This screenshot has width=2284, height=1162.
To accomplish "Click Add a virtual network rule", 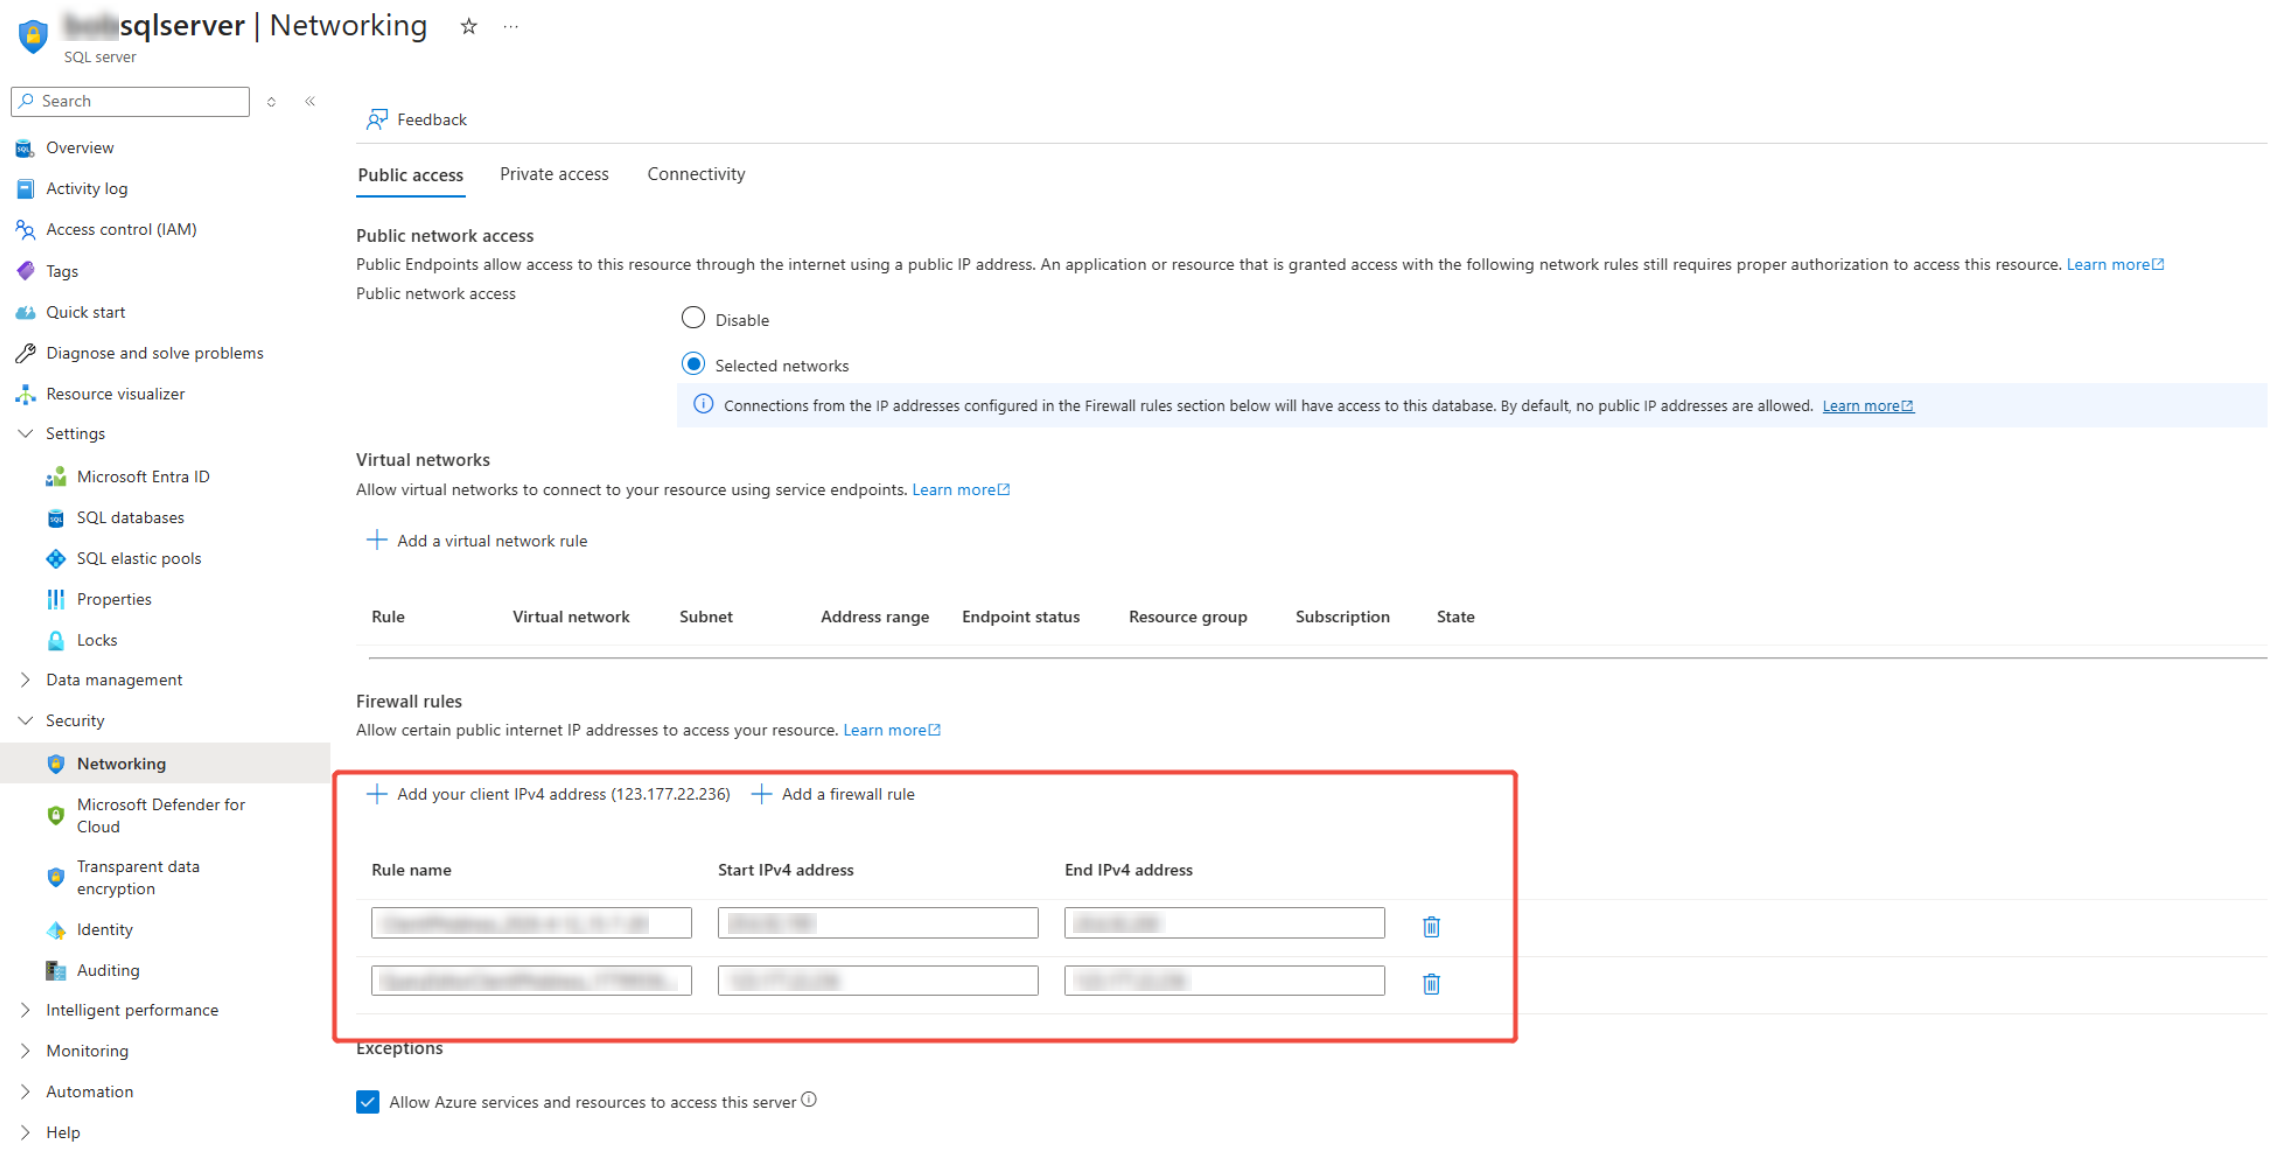I will pyautogui.click(x=477, y=541).
